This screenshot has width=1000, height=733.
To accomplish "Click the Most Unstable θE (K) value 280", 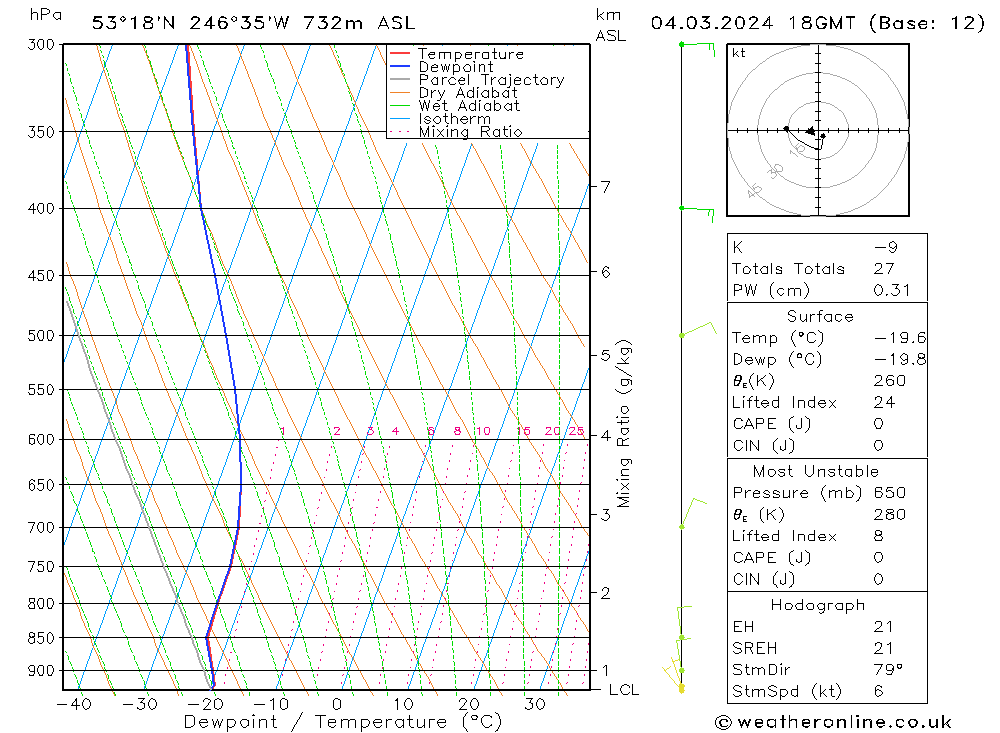I will tap(890, 515).
